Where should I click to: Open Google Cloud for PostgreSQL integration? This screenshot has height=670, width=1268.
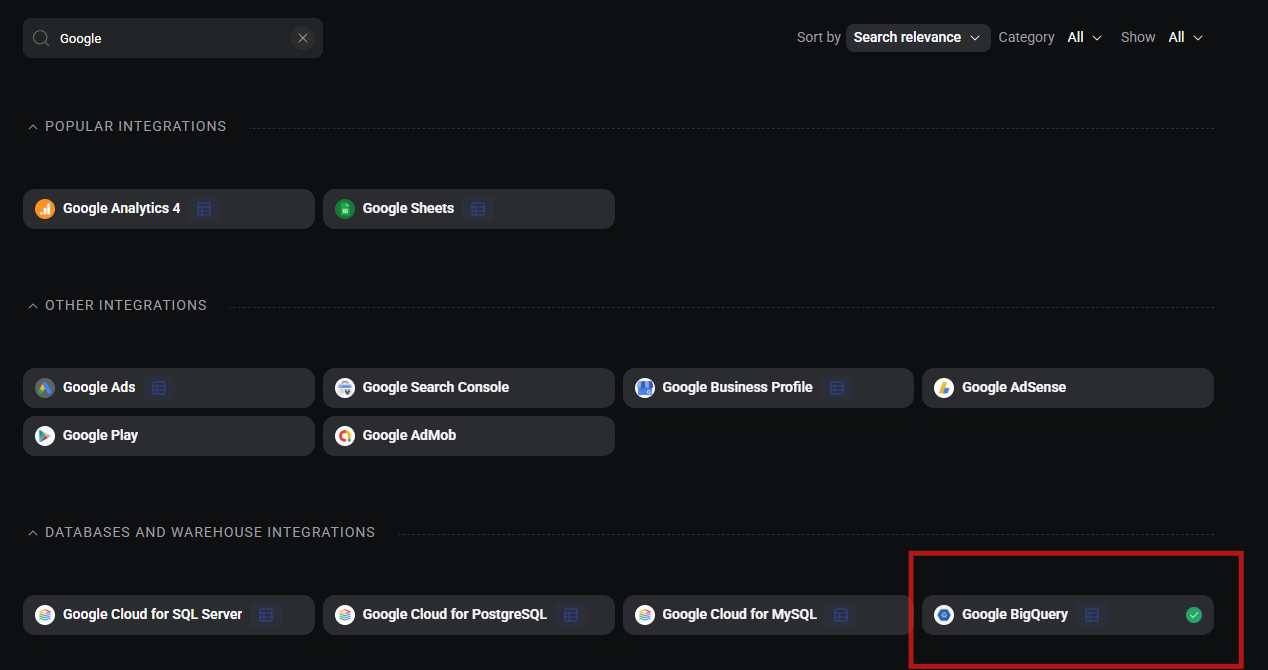pos(469,615)
